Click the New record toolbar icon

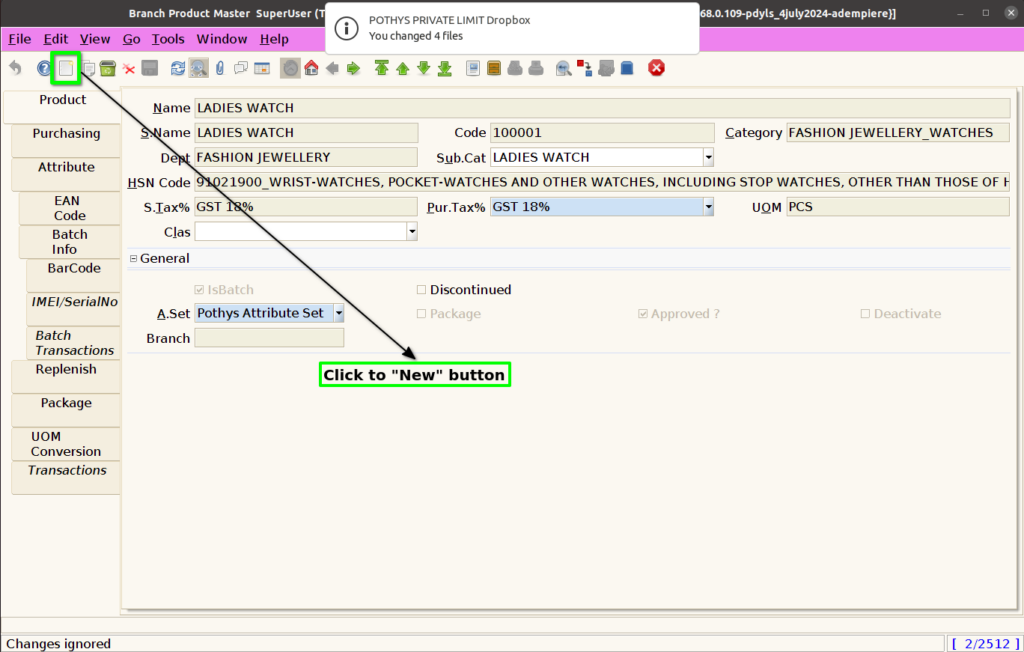pos(66,68)
